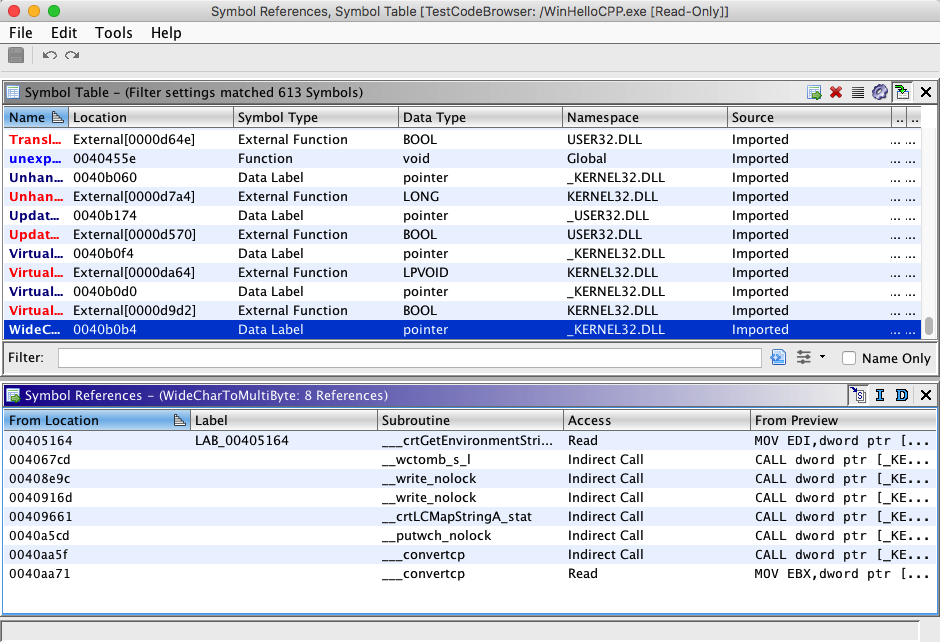Open the Symbol Table filter gear settings
The image size is (940, 642).
point(879,92)
